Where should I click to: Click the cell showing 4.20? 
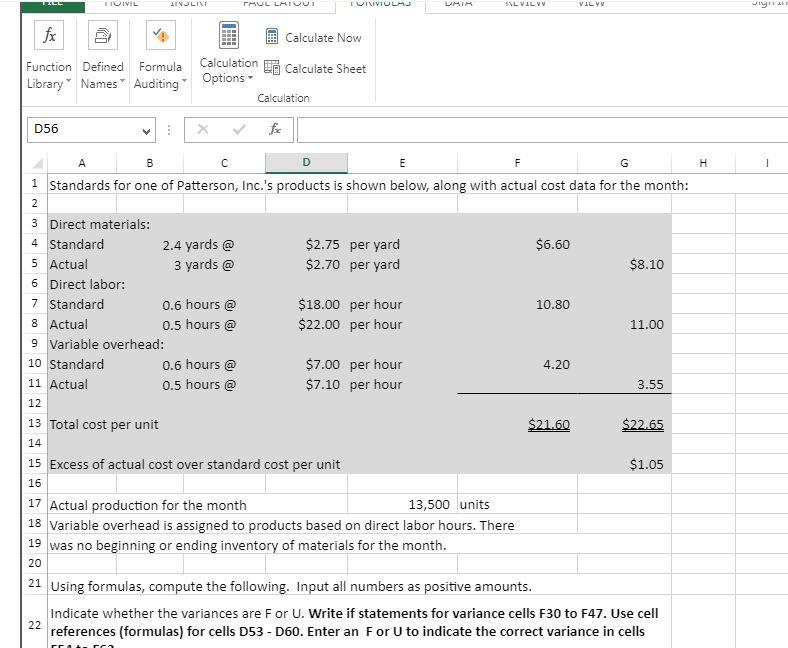tap(517, 364)
